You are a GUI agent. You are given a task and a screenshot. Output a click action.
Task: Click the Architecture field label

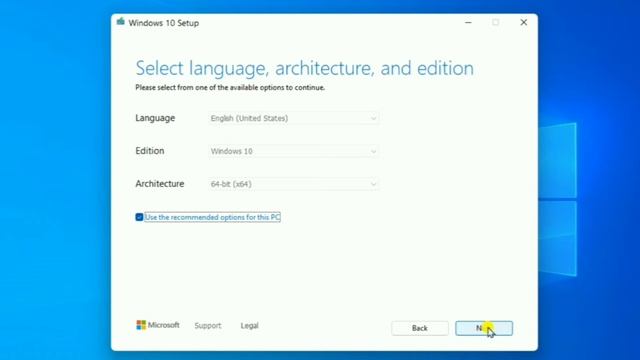[160, 184]
